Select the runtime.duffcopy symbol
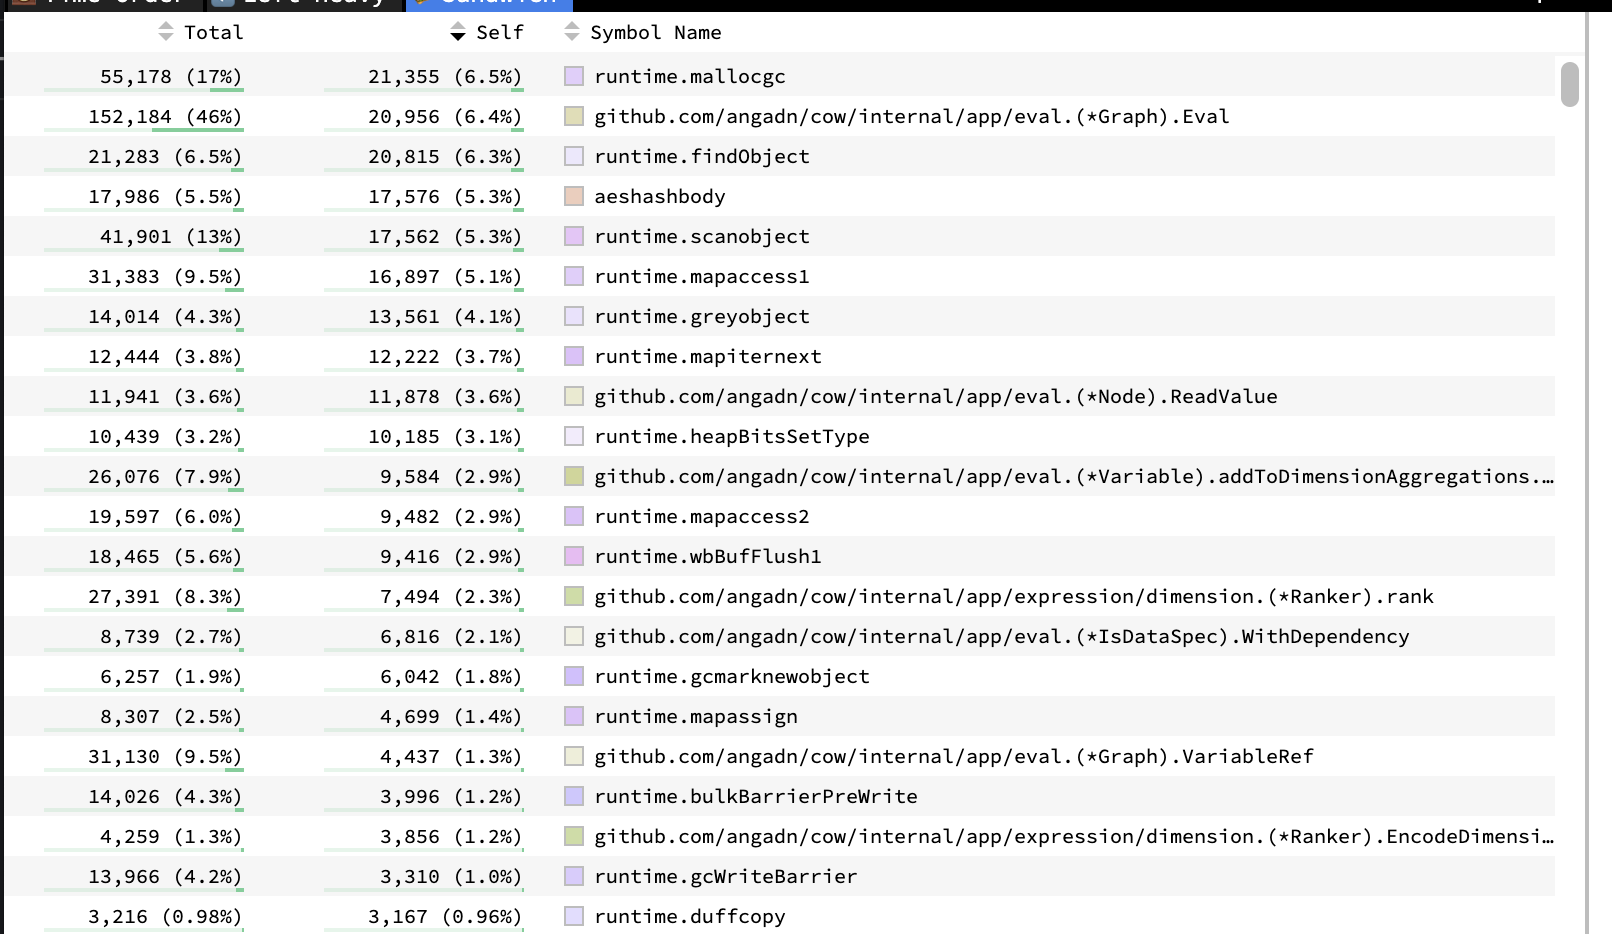The image size is (1612, 934). click(x=689, y=916)
